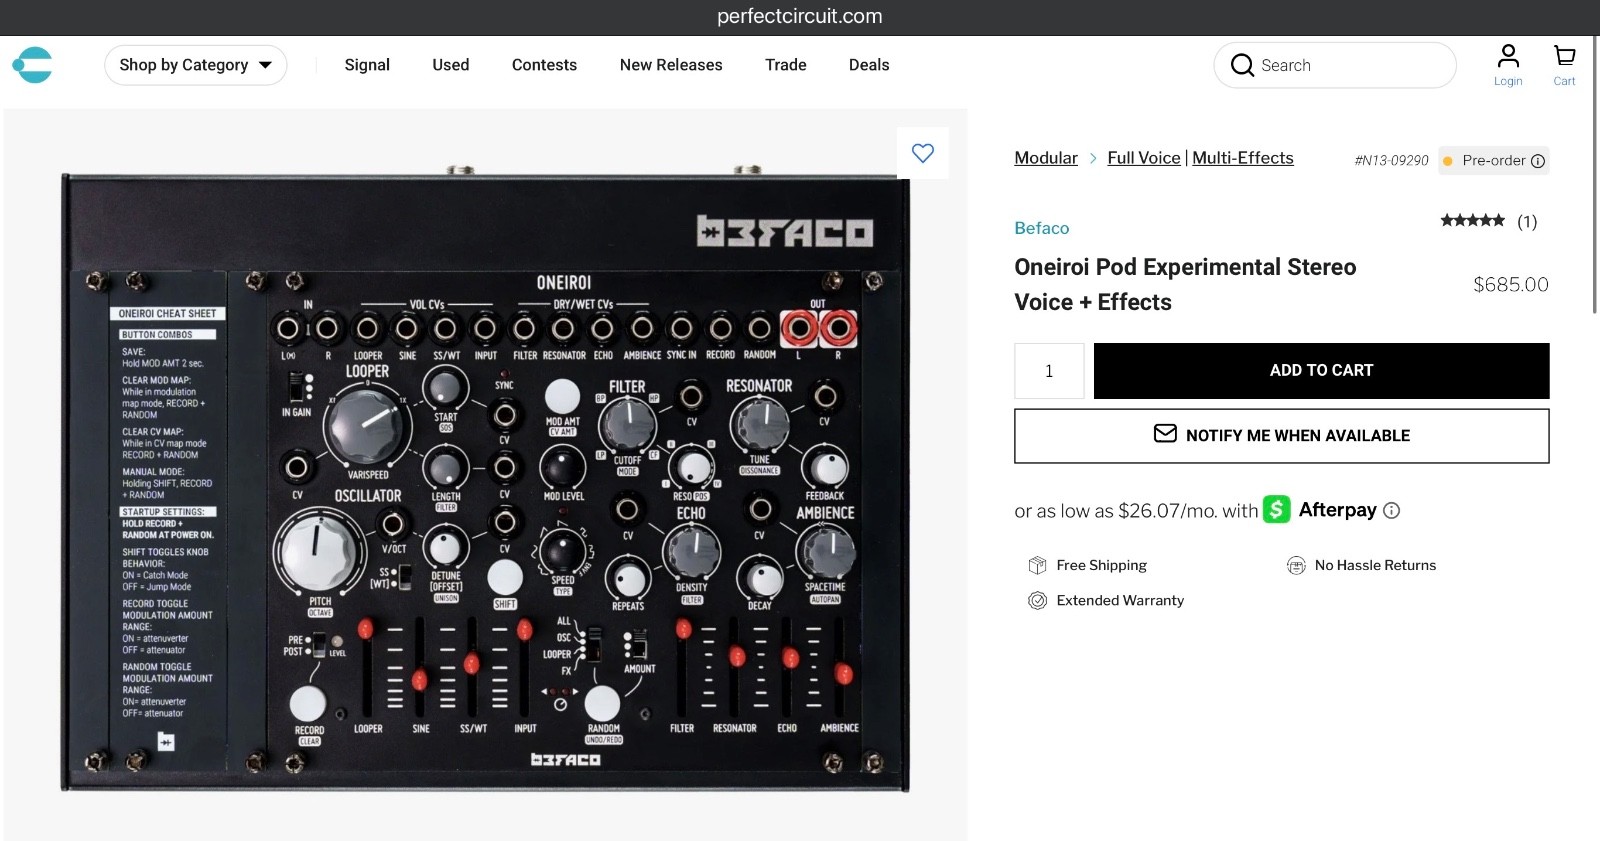1600x841 pixels.
Task: Click the #N13-09290 SKU text
Action: click(x=1391, y=160)
